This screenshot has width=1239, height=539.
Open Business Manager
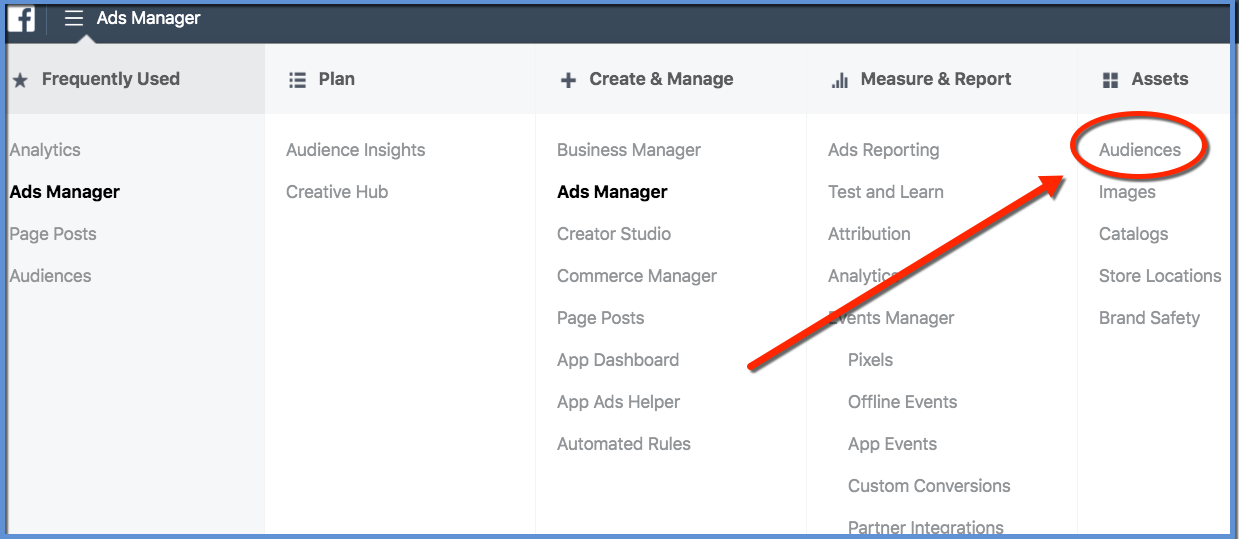pyautogui.click(x=629, y=150)
